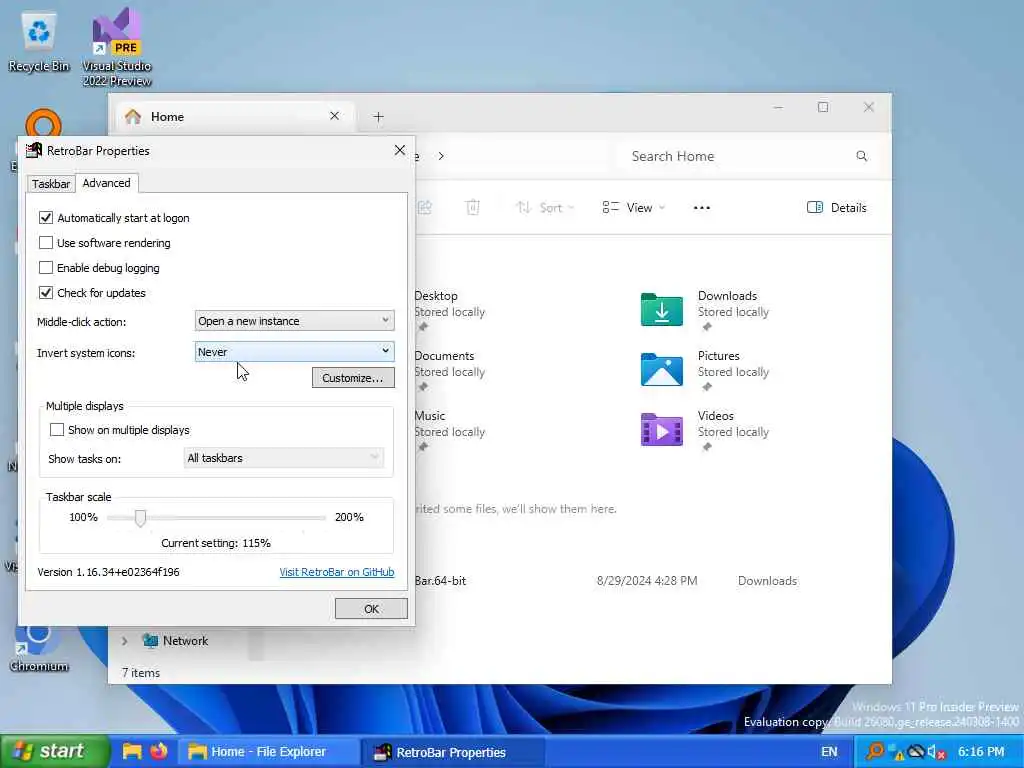
Task: Click the pin icon under Downloads folder
Action: (x=707, y=327)
